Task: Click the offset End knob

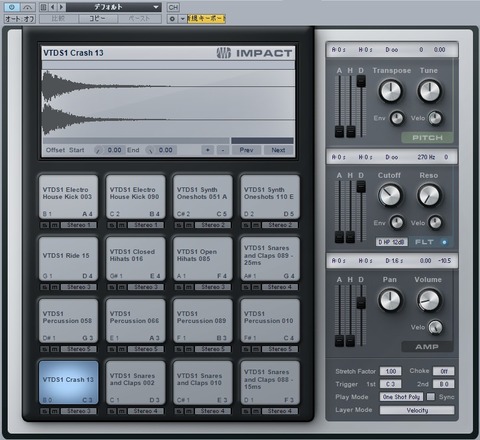Action: (150, 150)
